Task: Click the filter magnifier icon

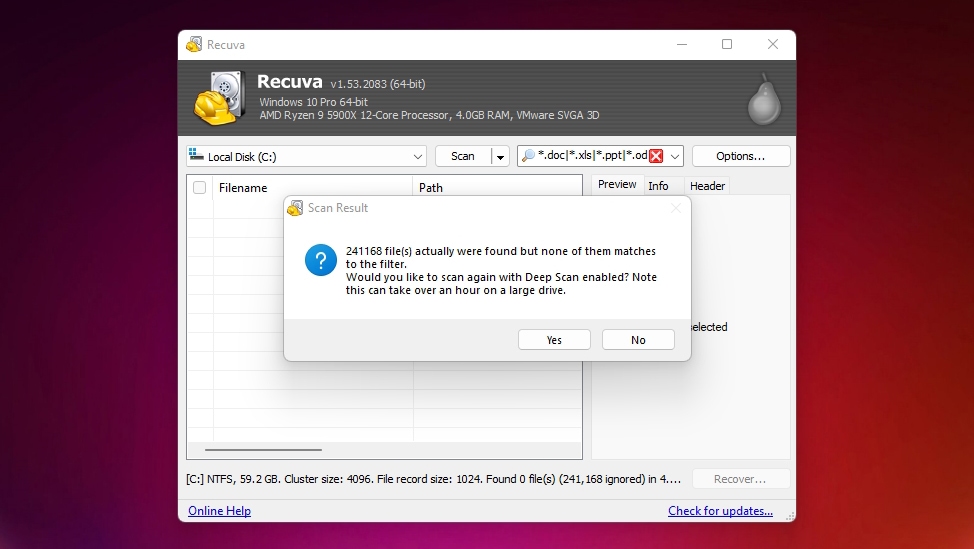Action: [528, 156]
